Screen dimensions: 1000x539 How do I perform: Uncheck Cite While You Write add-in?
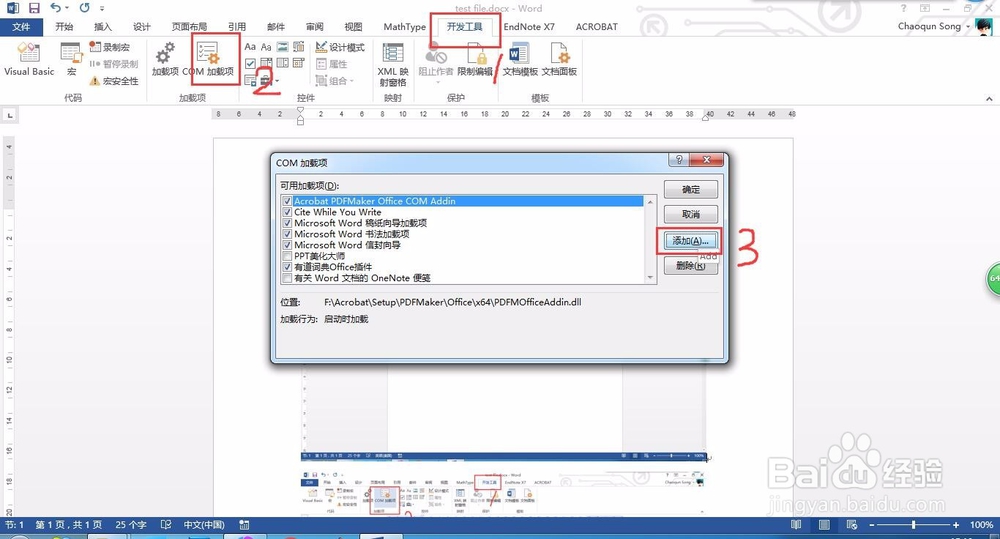tap(287, 212)
